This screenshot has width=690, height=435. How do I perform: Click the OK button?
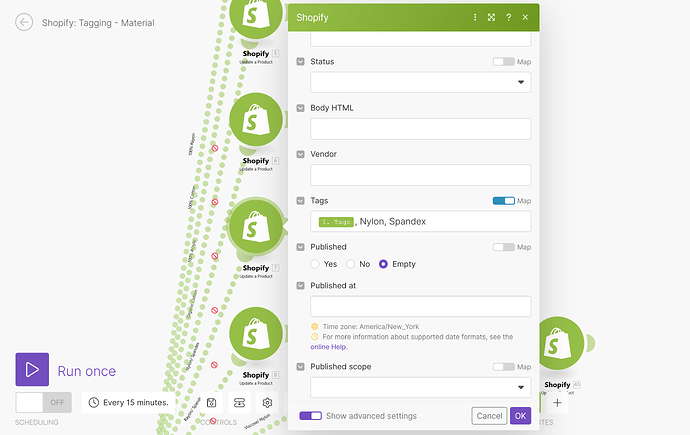(x=521, y=416)
